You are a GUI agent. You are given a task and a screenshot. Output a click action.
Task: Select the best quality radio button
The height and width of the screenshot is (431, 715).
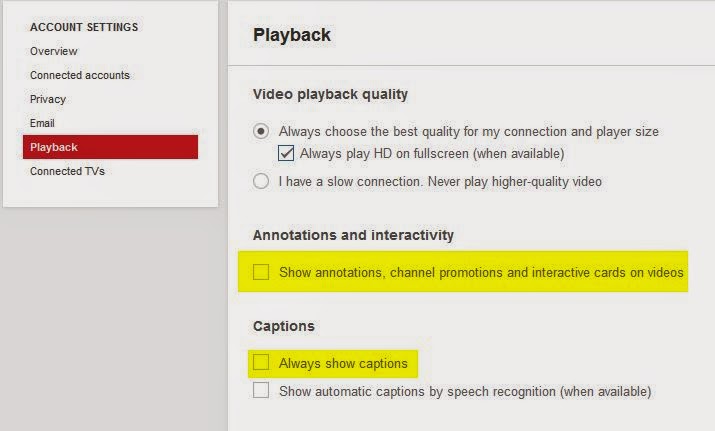261,131
